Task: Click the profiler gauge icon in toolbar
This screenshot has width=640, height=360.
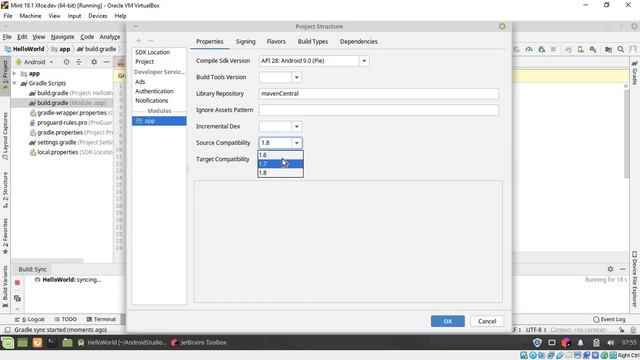Action: [529, 49]
